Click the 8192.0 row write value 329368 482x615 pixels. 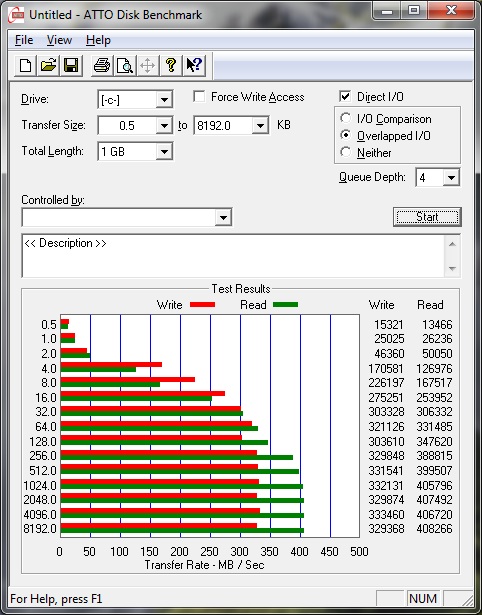[386, 529]
